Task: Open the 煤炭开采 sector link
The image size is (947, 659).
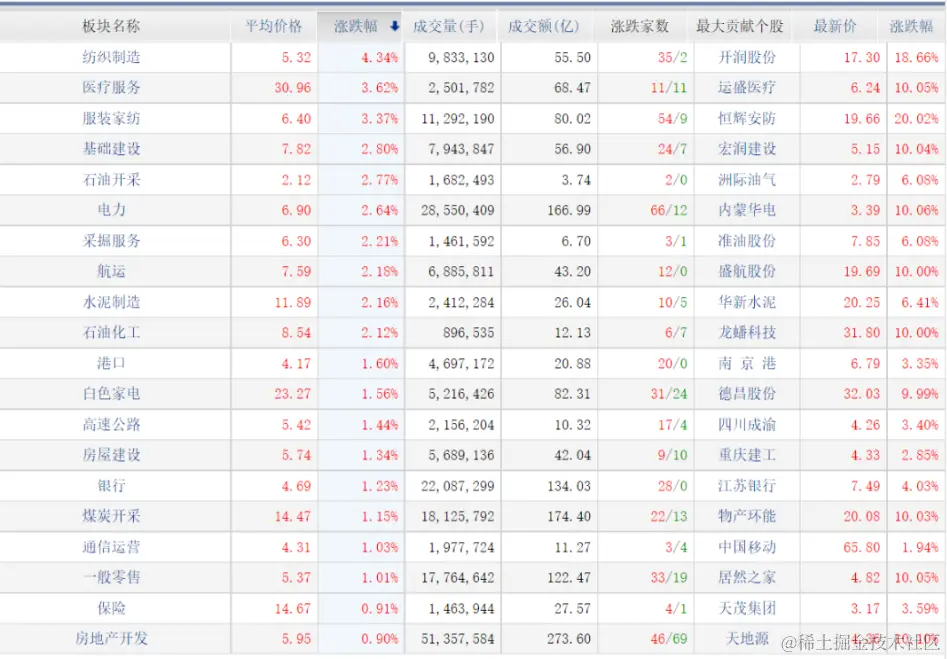Action: coord(111,516)
